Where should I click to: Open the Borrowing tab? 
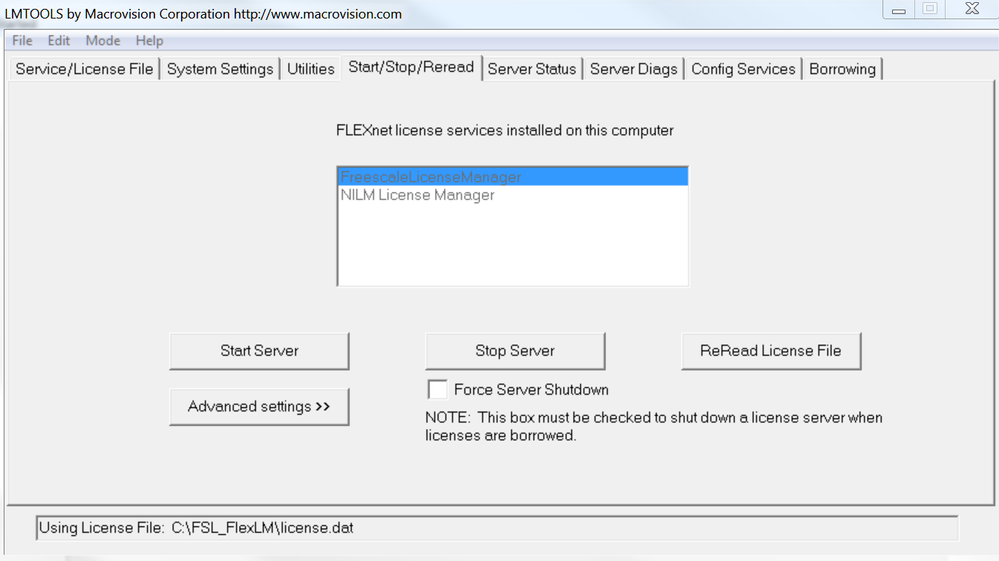tap(842, 69)
